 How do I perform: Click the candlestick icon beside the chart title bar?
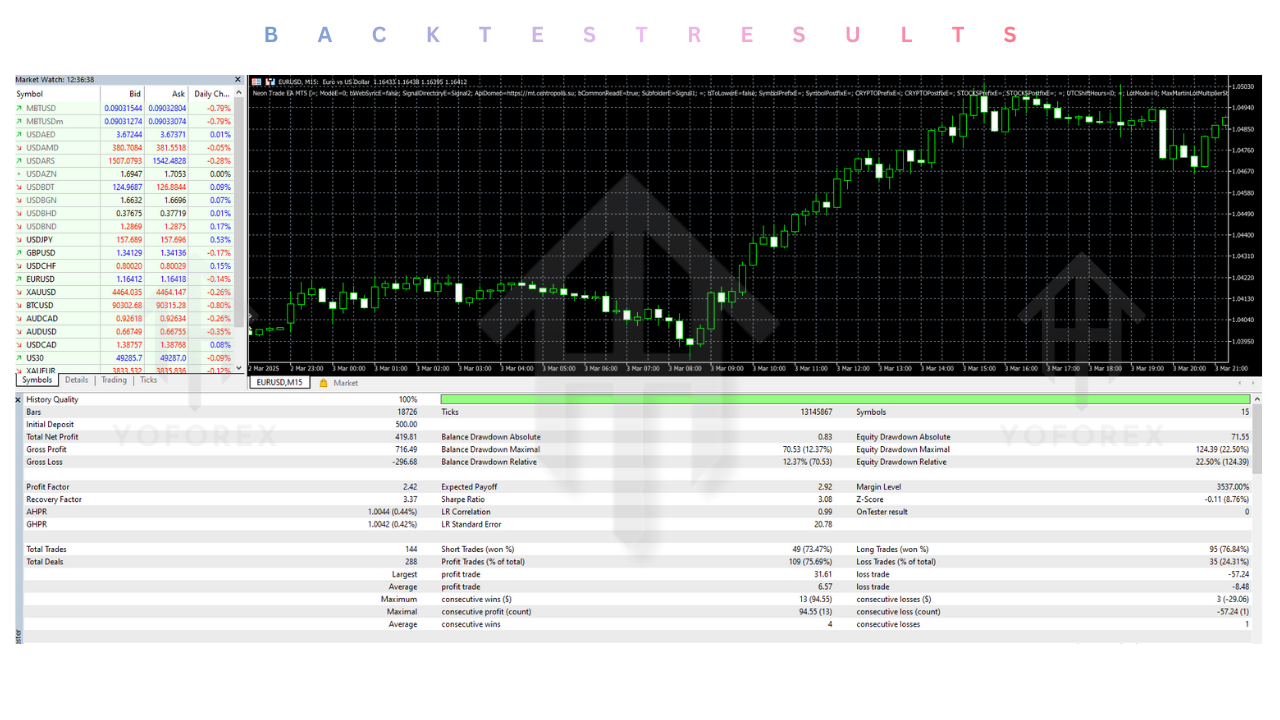270,81
